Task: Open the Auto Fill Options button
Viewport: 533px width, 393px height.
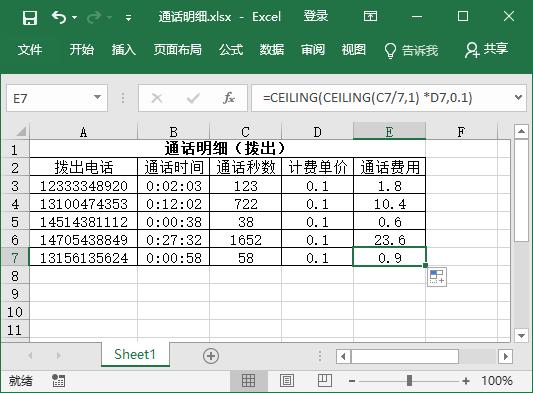Action: tap(437, 277)
